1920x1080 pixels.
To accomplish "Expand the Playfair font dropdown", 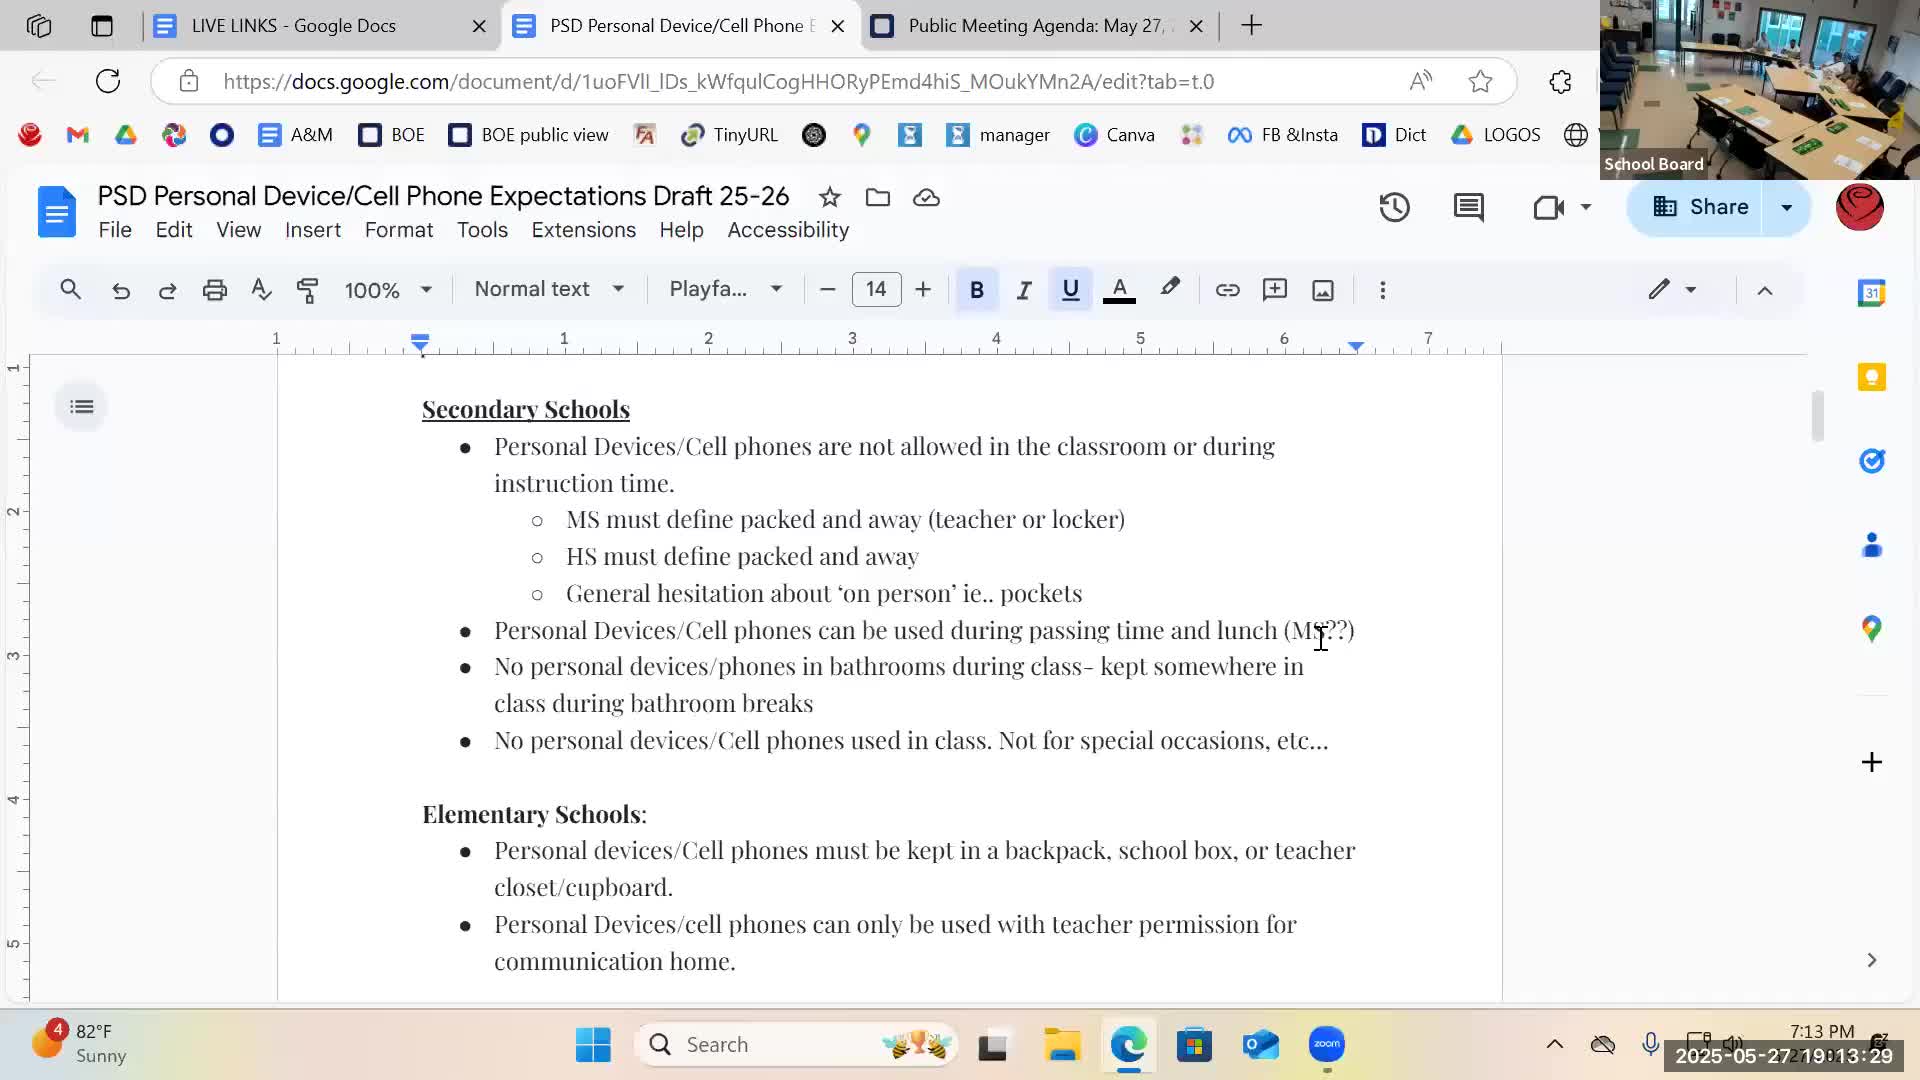I will click(x=725, y=289).
